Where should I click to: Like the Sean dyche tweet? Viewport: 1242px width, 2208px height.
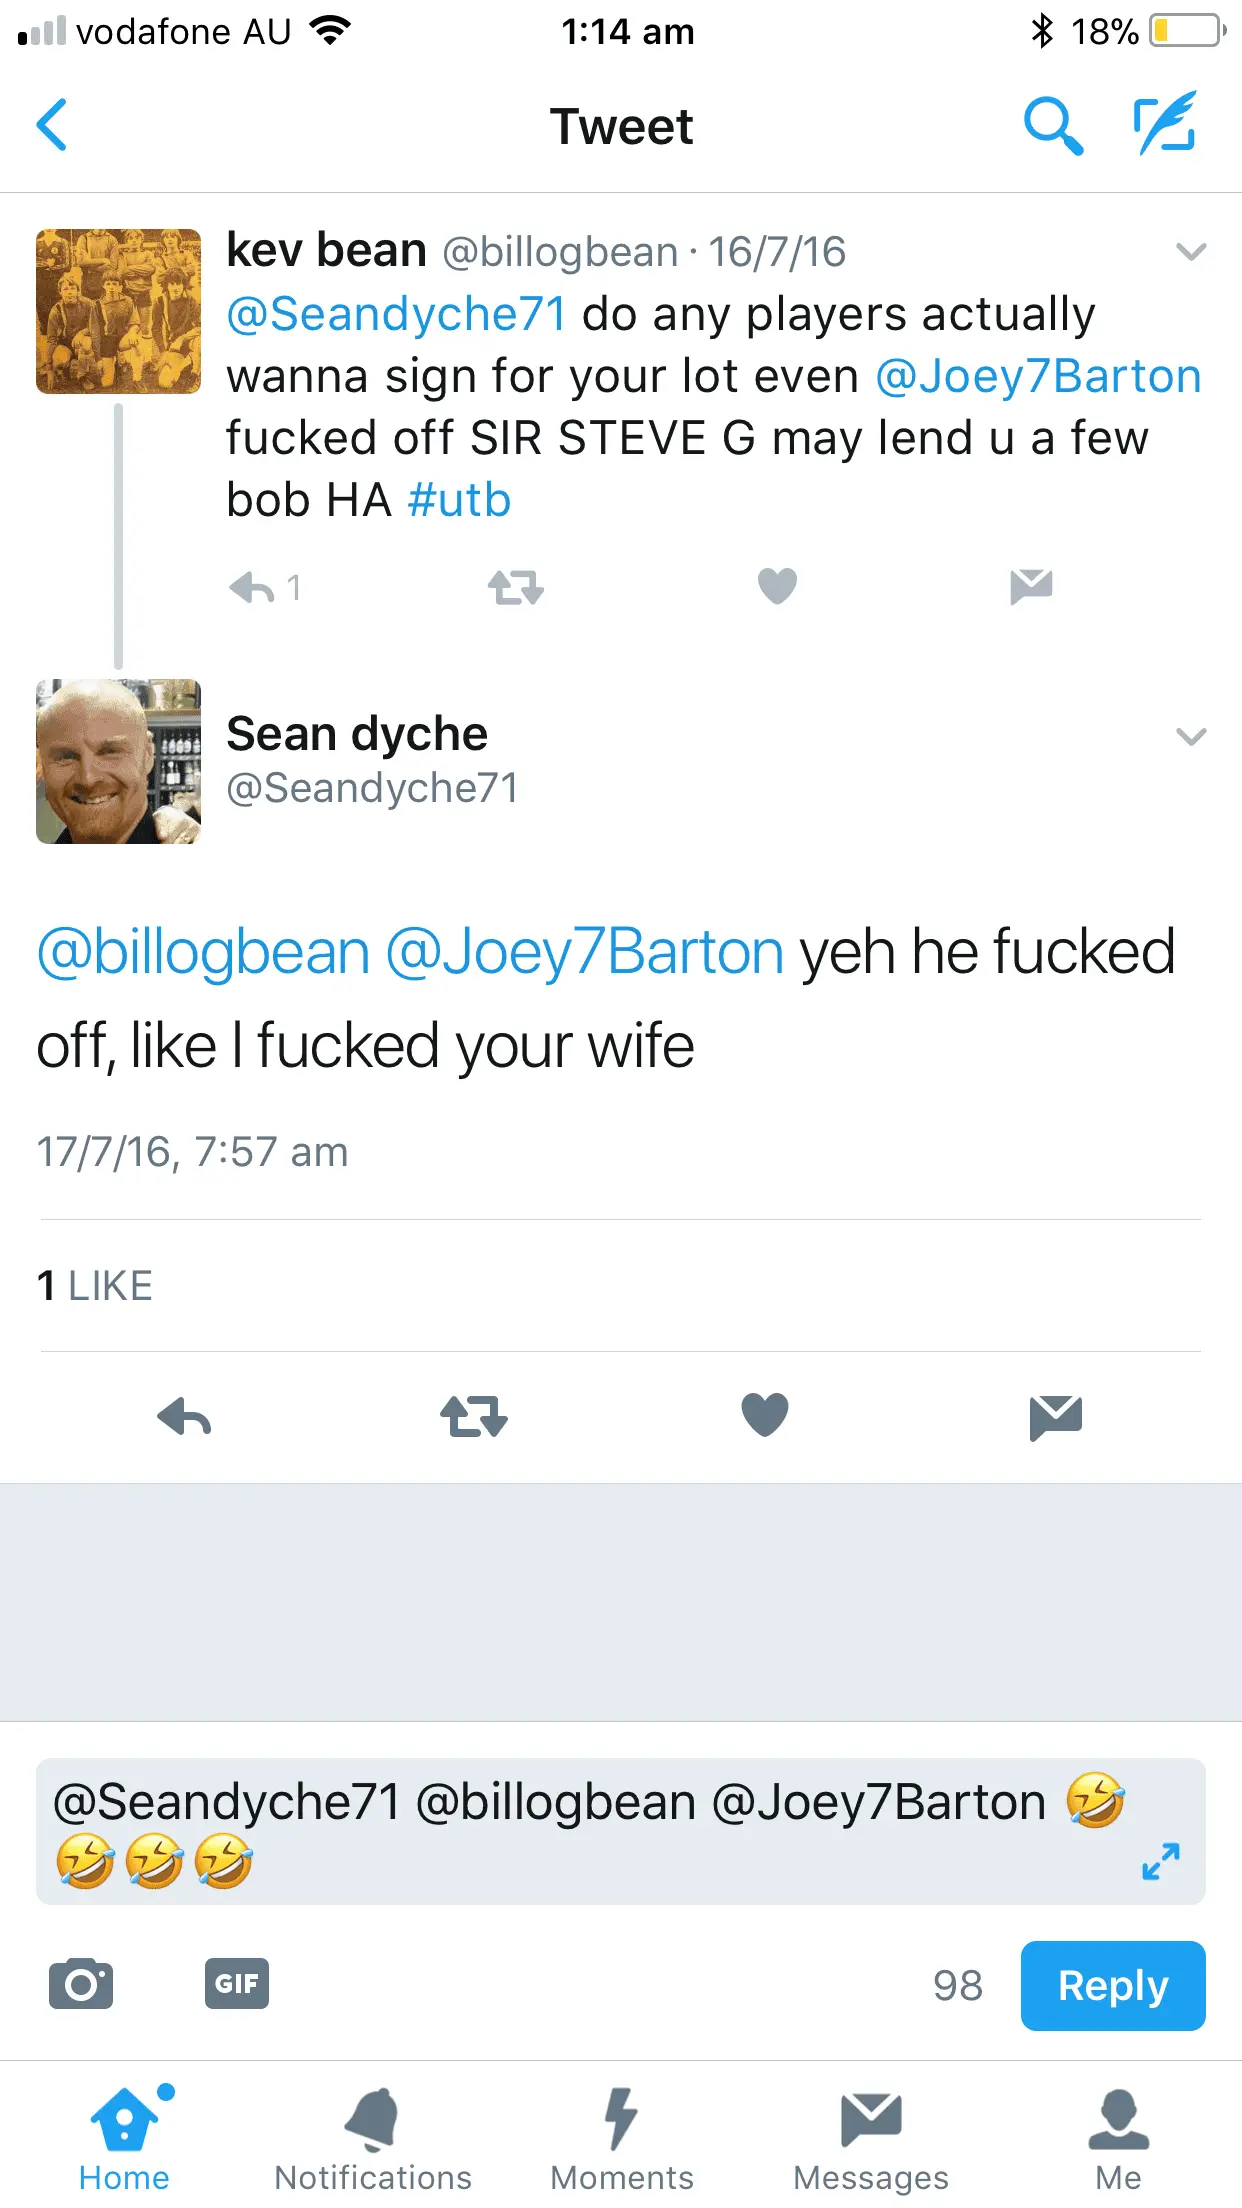pos(765,1416)
